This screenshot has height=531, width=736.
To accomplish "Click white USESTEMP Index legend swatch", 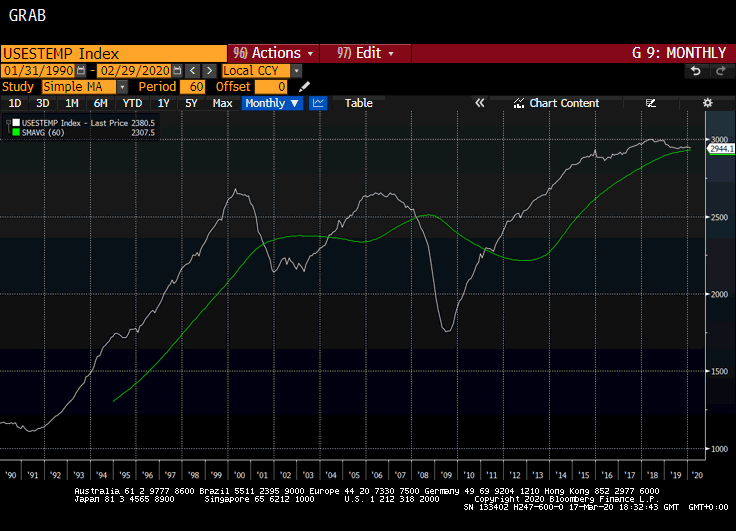I will 16,123.
